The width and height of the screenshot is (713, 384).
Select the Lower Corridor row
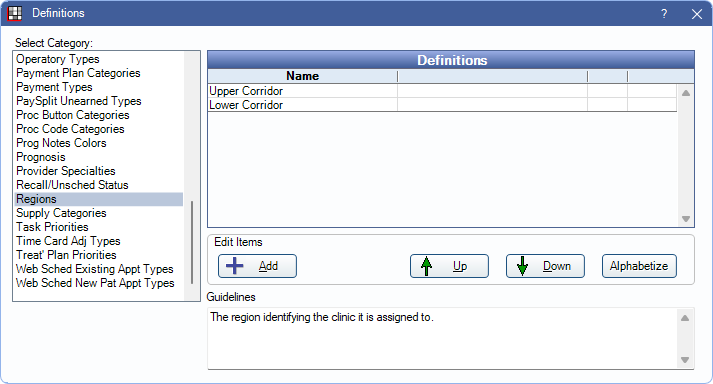[x=442, y=105]
